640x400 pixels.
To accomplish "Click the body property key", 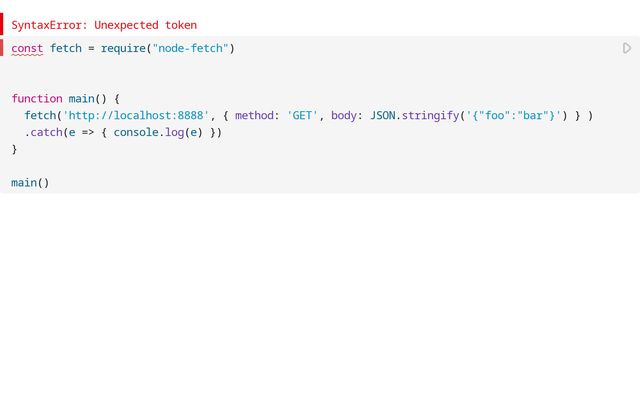I will click(346, 115).
